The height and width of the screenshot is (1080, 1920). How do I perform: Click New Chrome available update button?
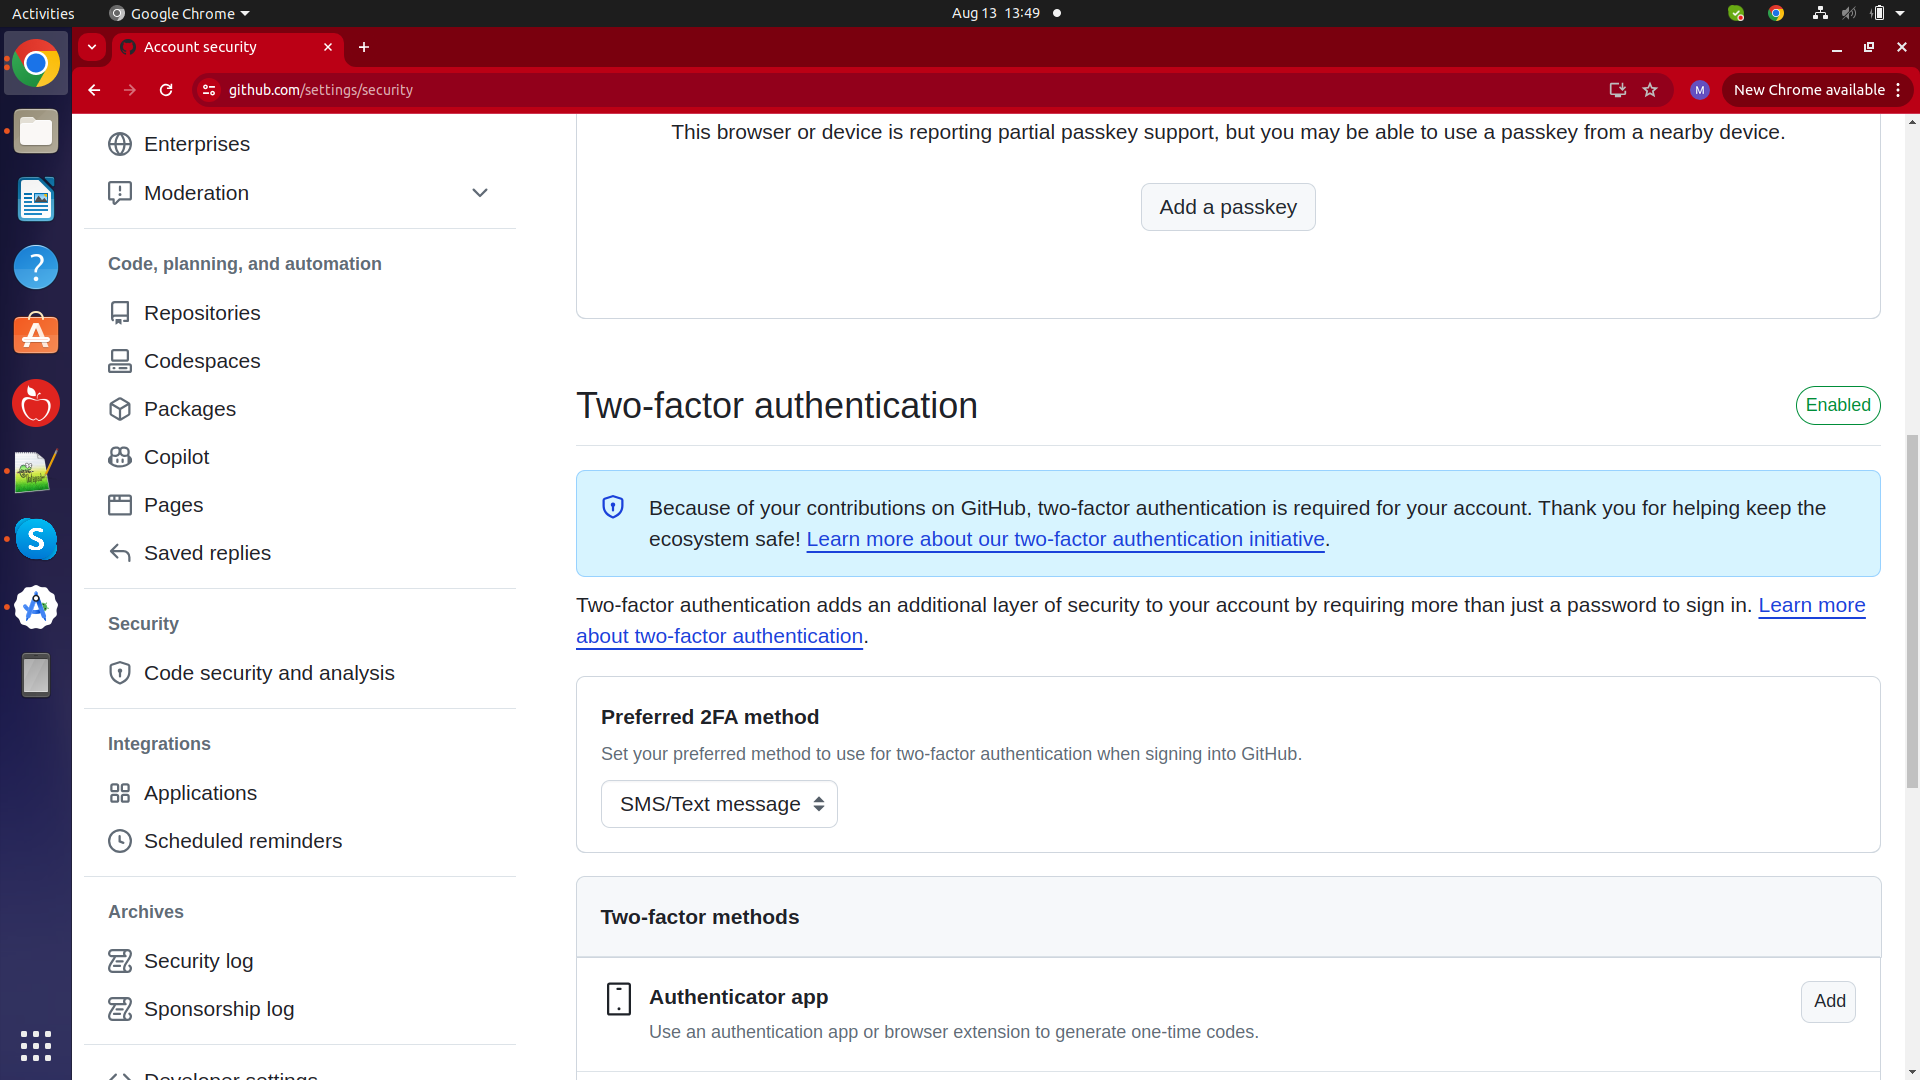[x=1817, y=90]
